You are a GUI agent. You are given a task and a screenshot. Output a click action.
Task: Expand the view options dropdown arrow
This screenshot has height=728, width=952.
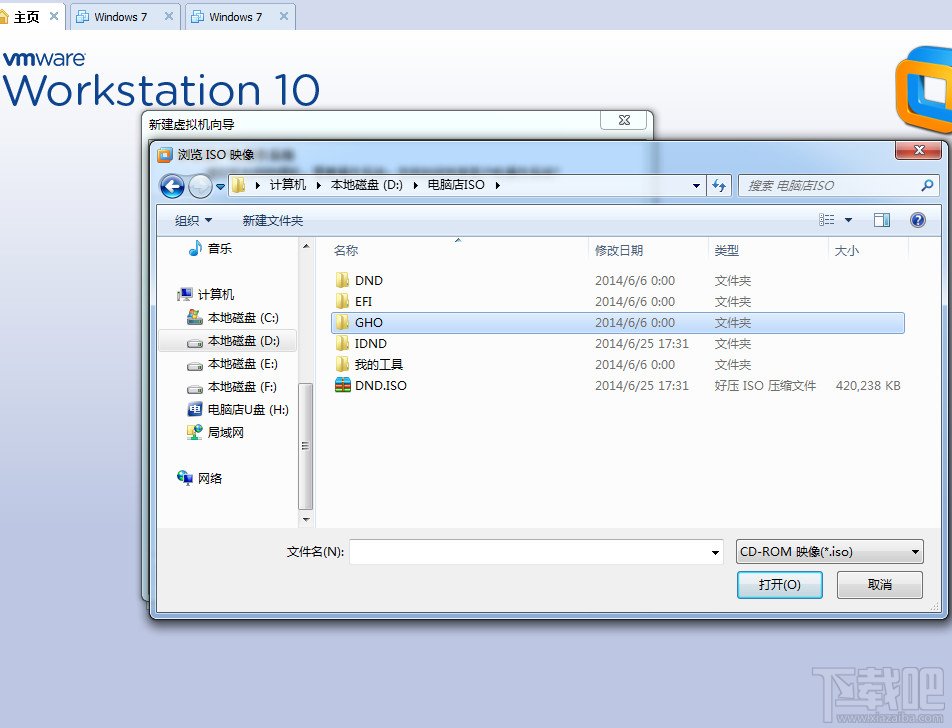coord(848,220)
